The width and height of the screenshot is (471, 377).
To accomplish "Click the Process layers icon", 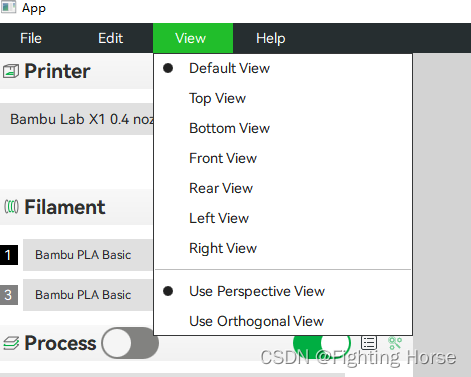I will click(x=11, y=343).
